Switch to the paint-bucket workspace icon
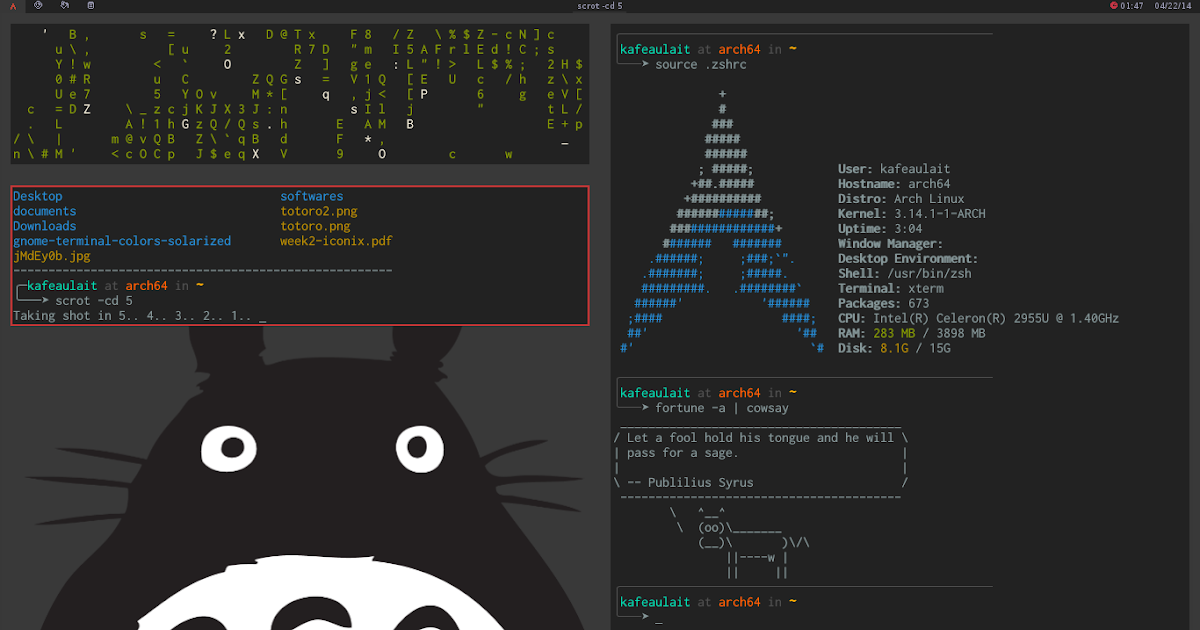Screen dimensions: 1200x630 (65, 6)
